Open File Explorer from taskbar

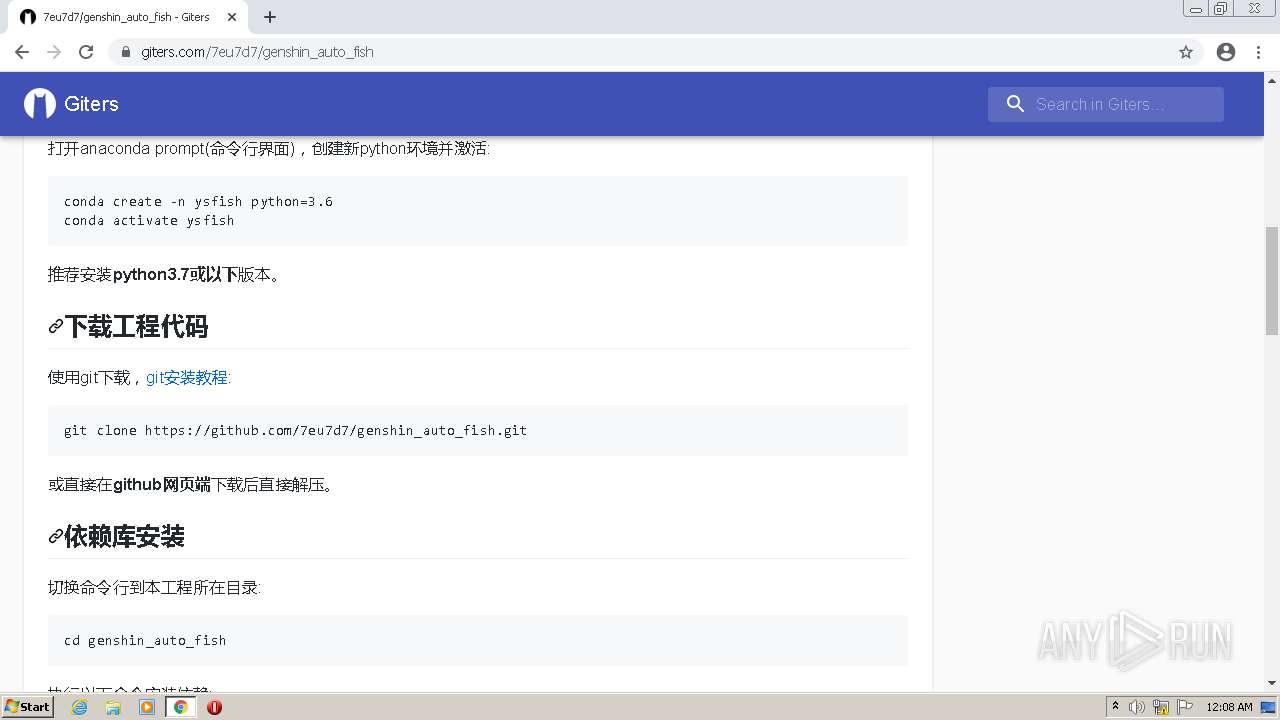coord(113,707)
